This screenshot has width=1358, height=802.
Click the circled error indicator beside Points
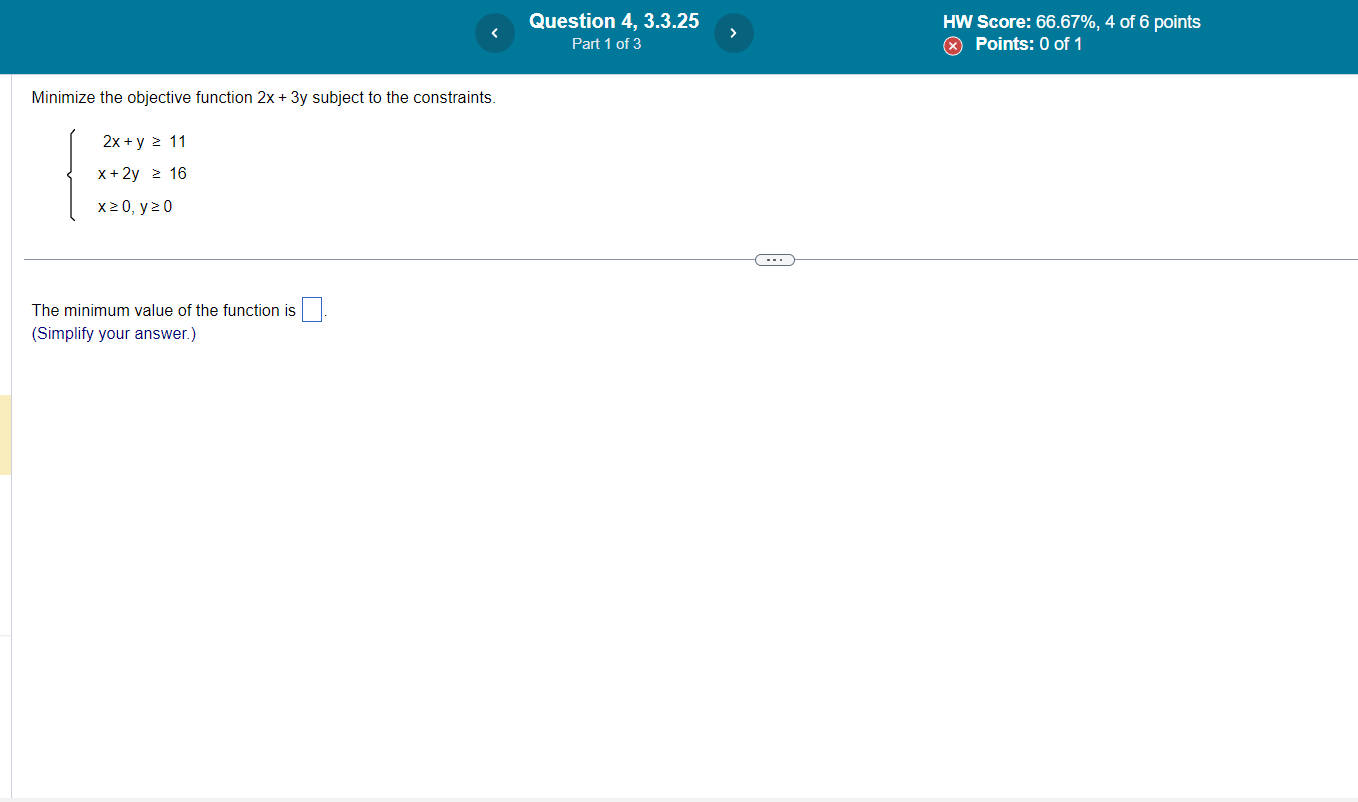(x=953, y=45)
